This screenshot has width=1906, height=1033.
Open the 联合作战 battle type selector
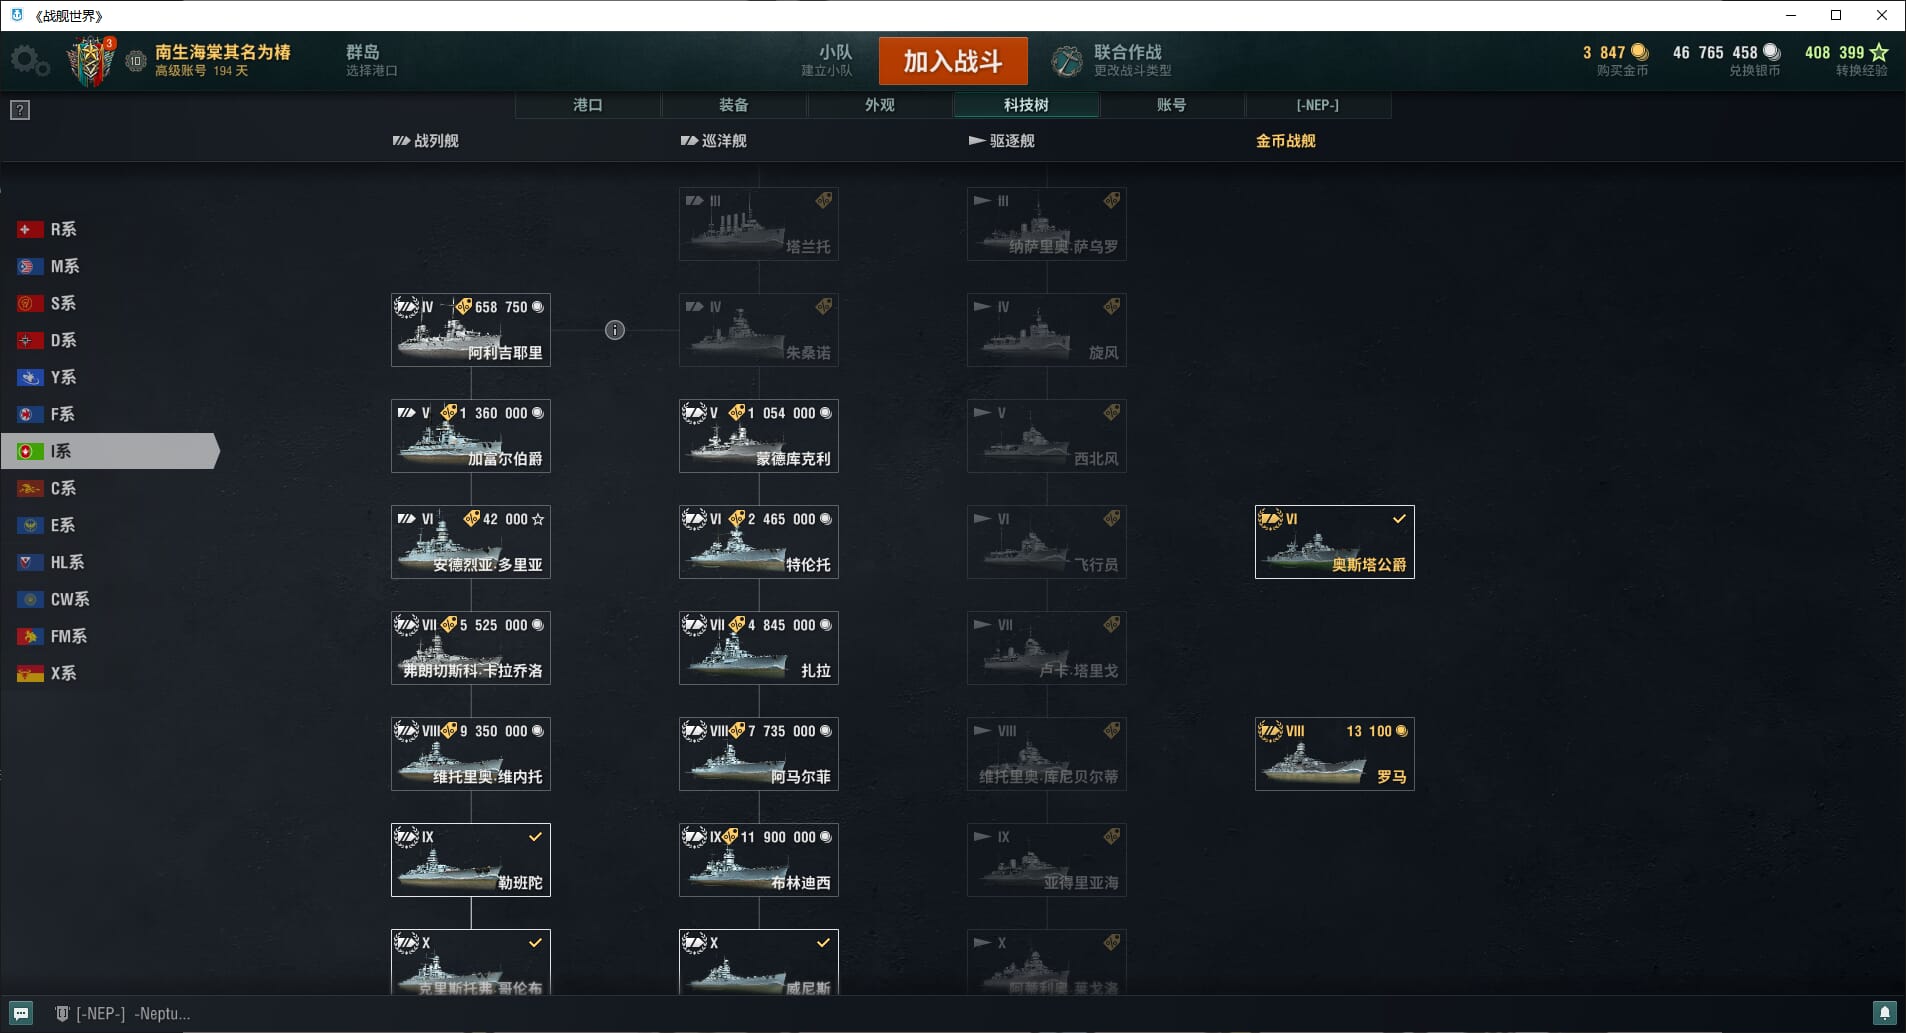1112,61
